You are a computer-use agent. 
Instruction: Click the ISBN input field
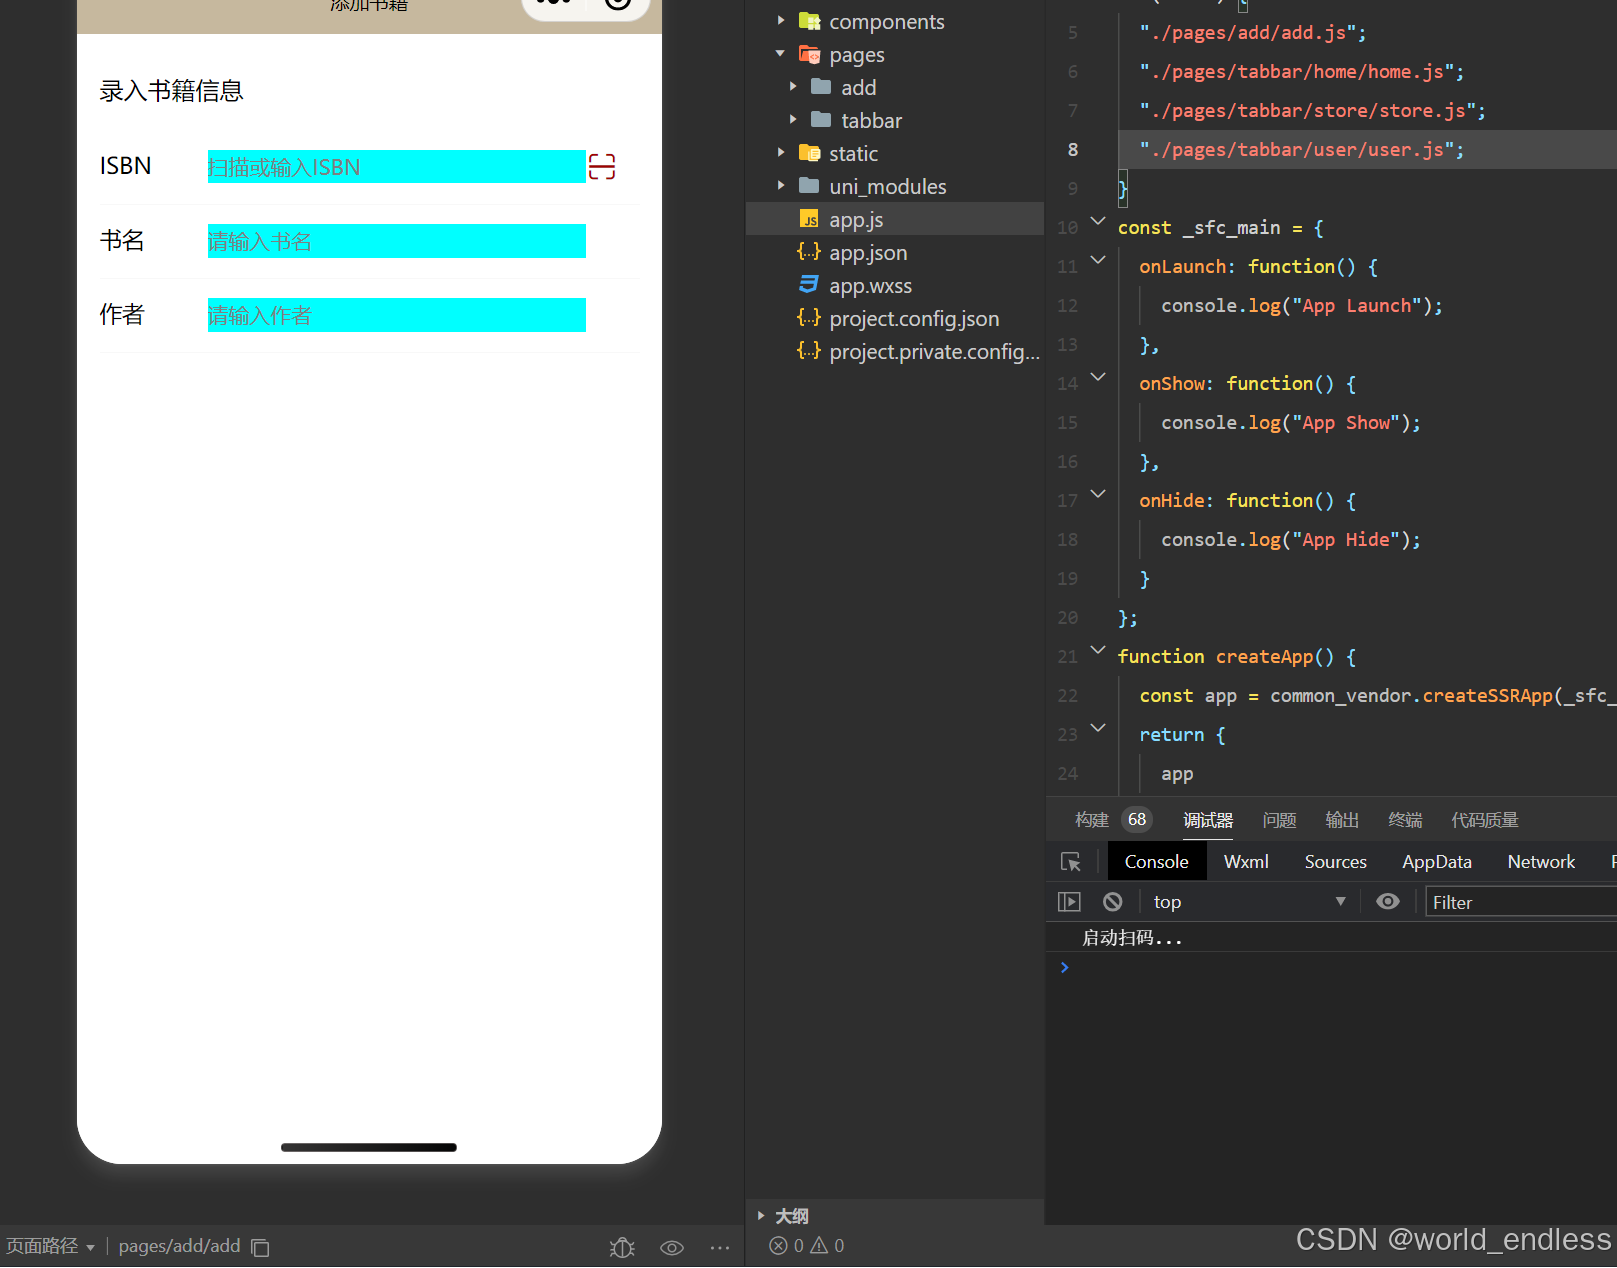(x=396, y=166)
